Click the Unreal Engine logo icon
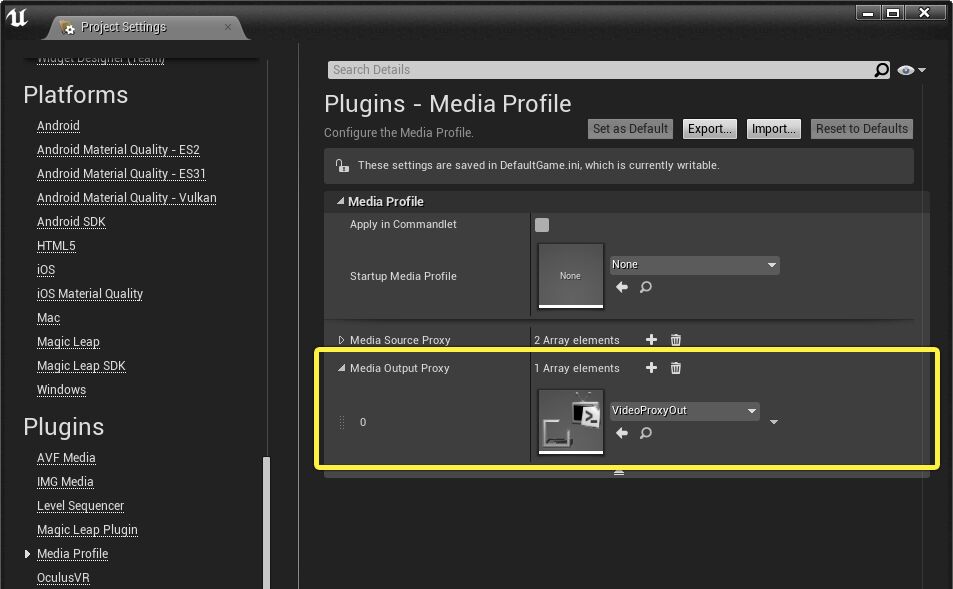This screenshot has width=953, height=589. (17, 16)
